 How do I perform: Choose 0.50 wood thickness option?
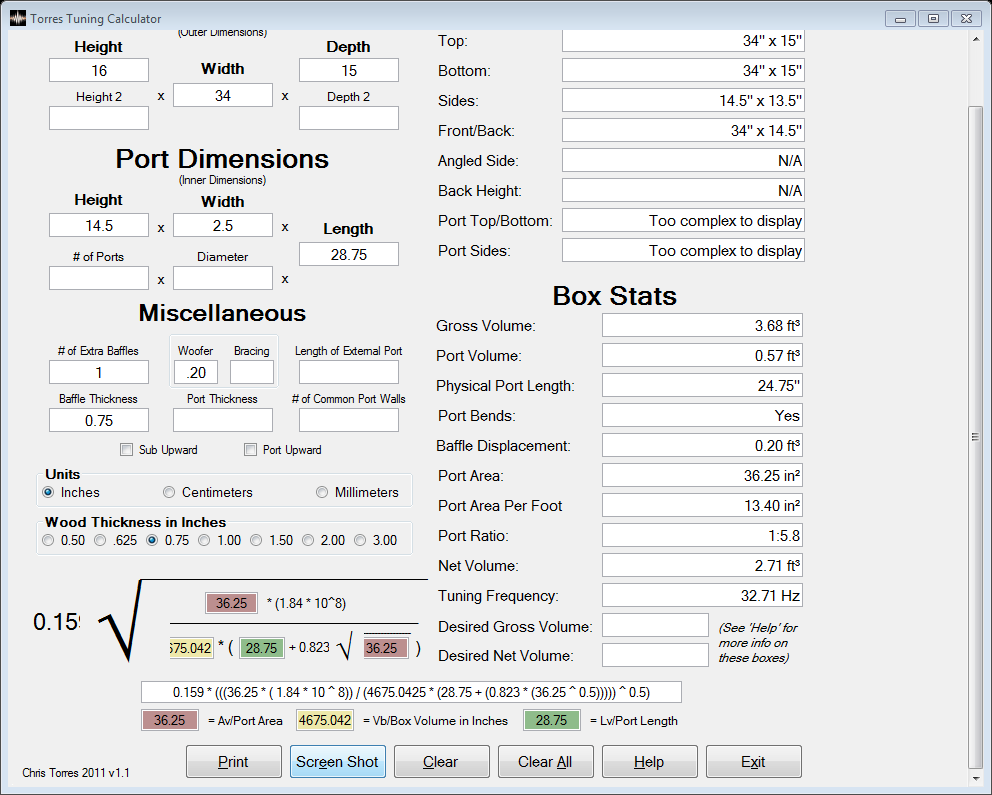tap(48, 540)
